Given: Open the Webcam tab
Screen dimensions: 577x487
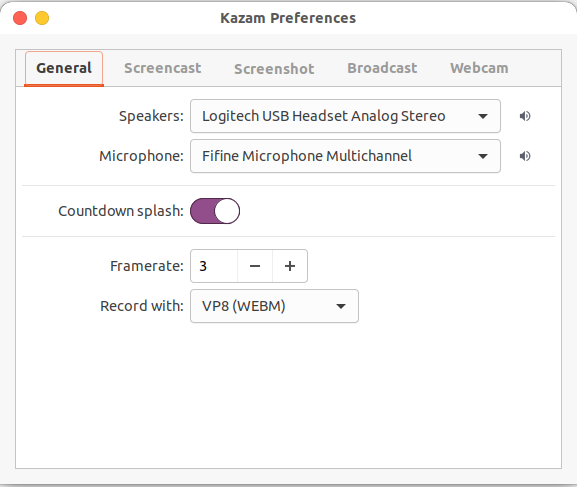Looking at the screenshot, I should click(x=479, y=68).
